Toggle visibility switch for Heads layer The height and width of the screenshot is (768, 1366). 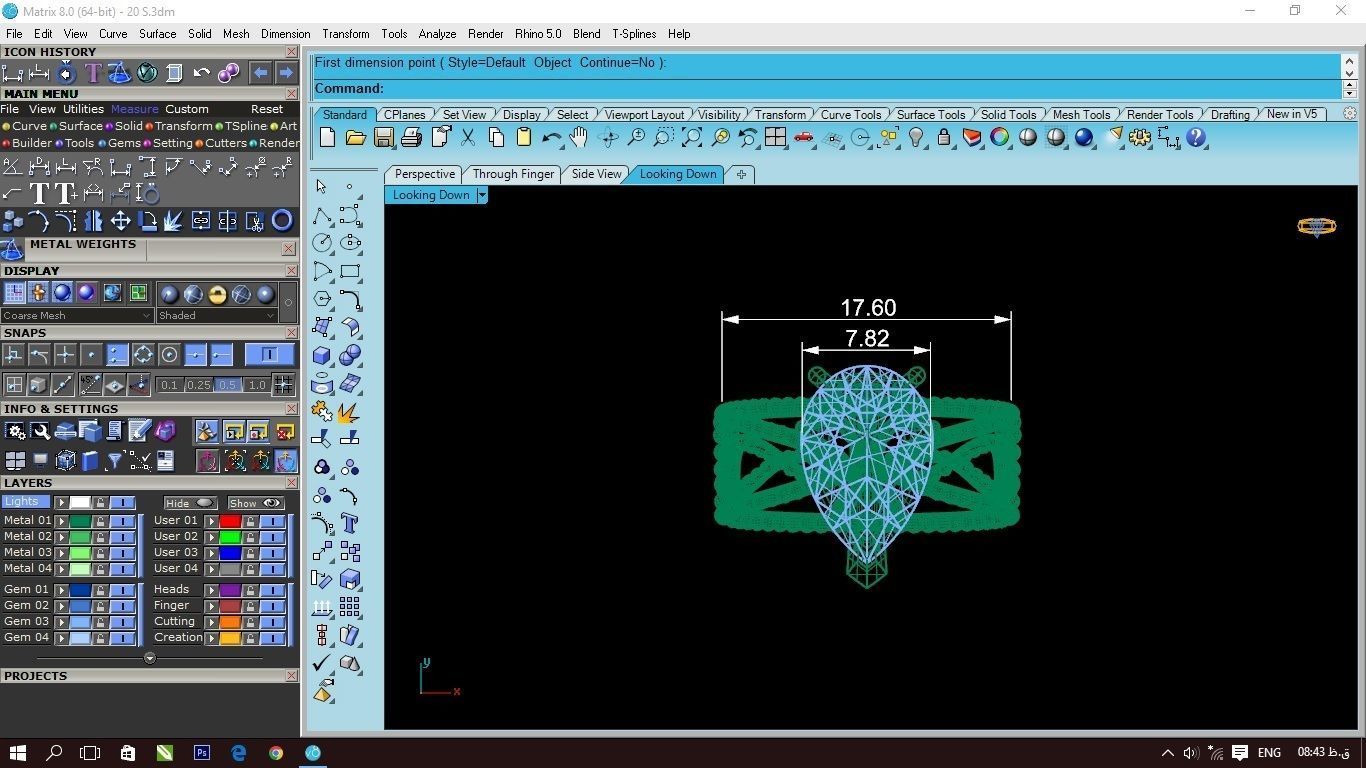pyautogui.click(x=272, y=590)
